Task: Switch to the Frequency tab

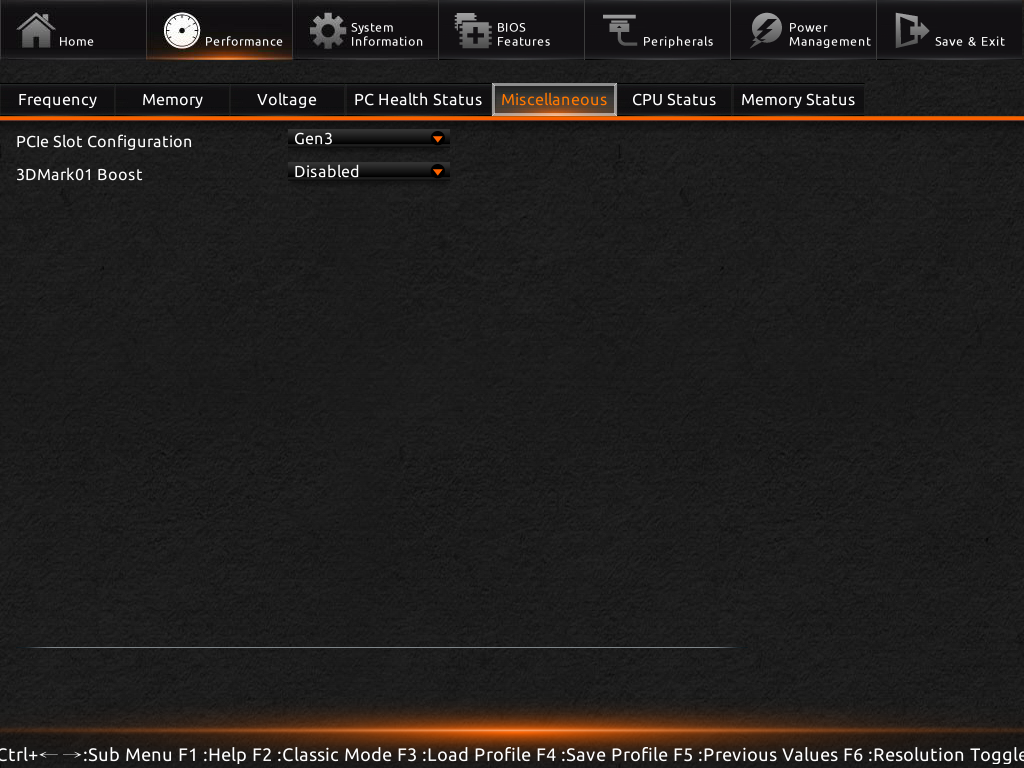Action: 57,100
